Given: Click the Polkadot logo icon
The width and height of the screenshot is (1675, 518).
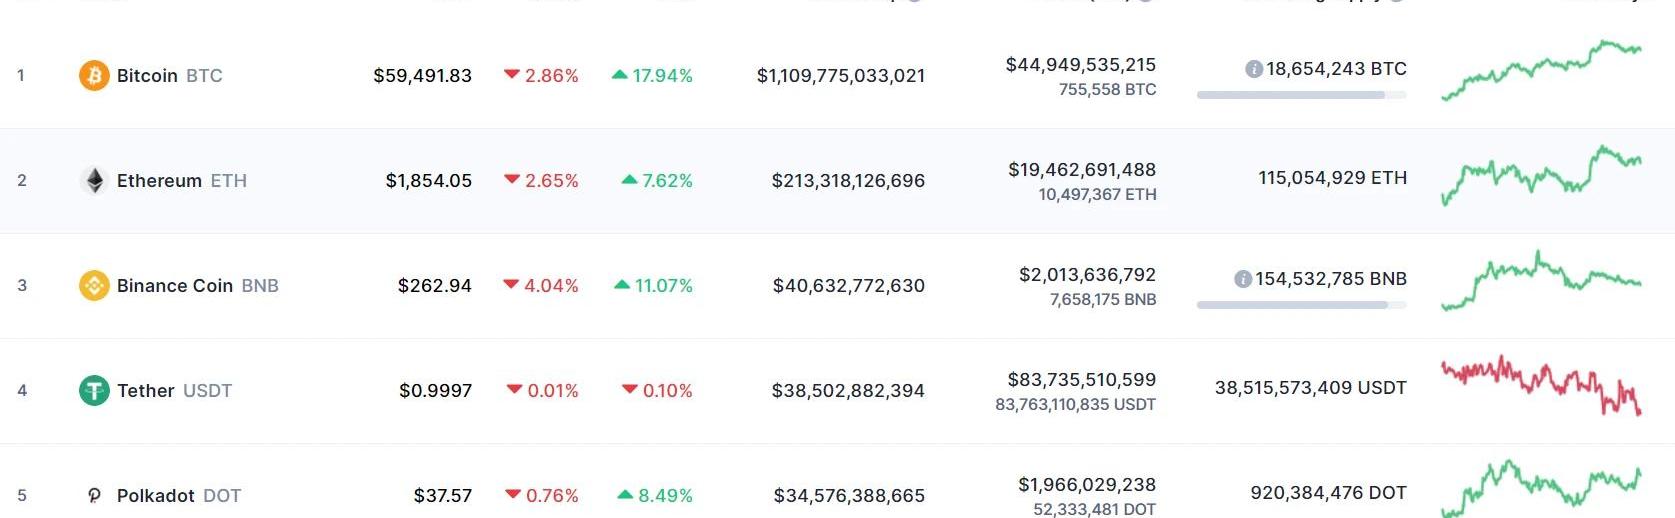Looking at the screenshot, I should 94,496.
